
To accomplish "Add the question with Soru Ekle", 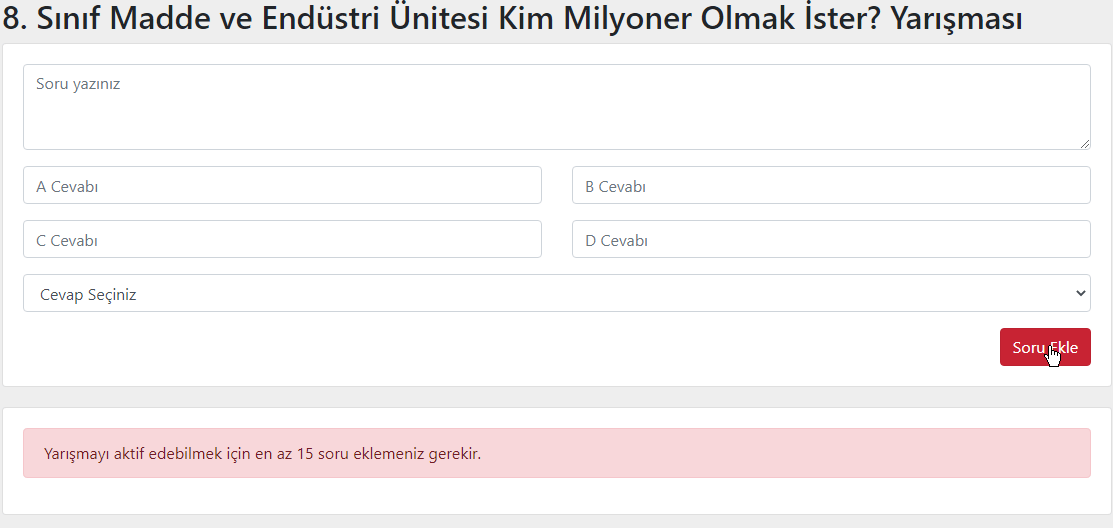I will click(1045, 347).
